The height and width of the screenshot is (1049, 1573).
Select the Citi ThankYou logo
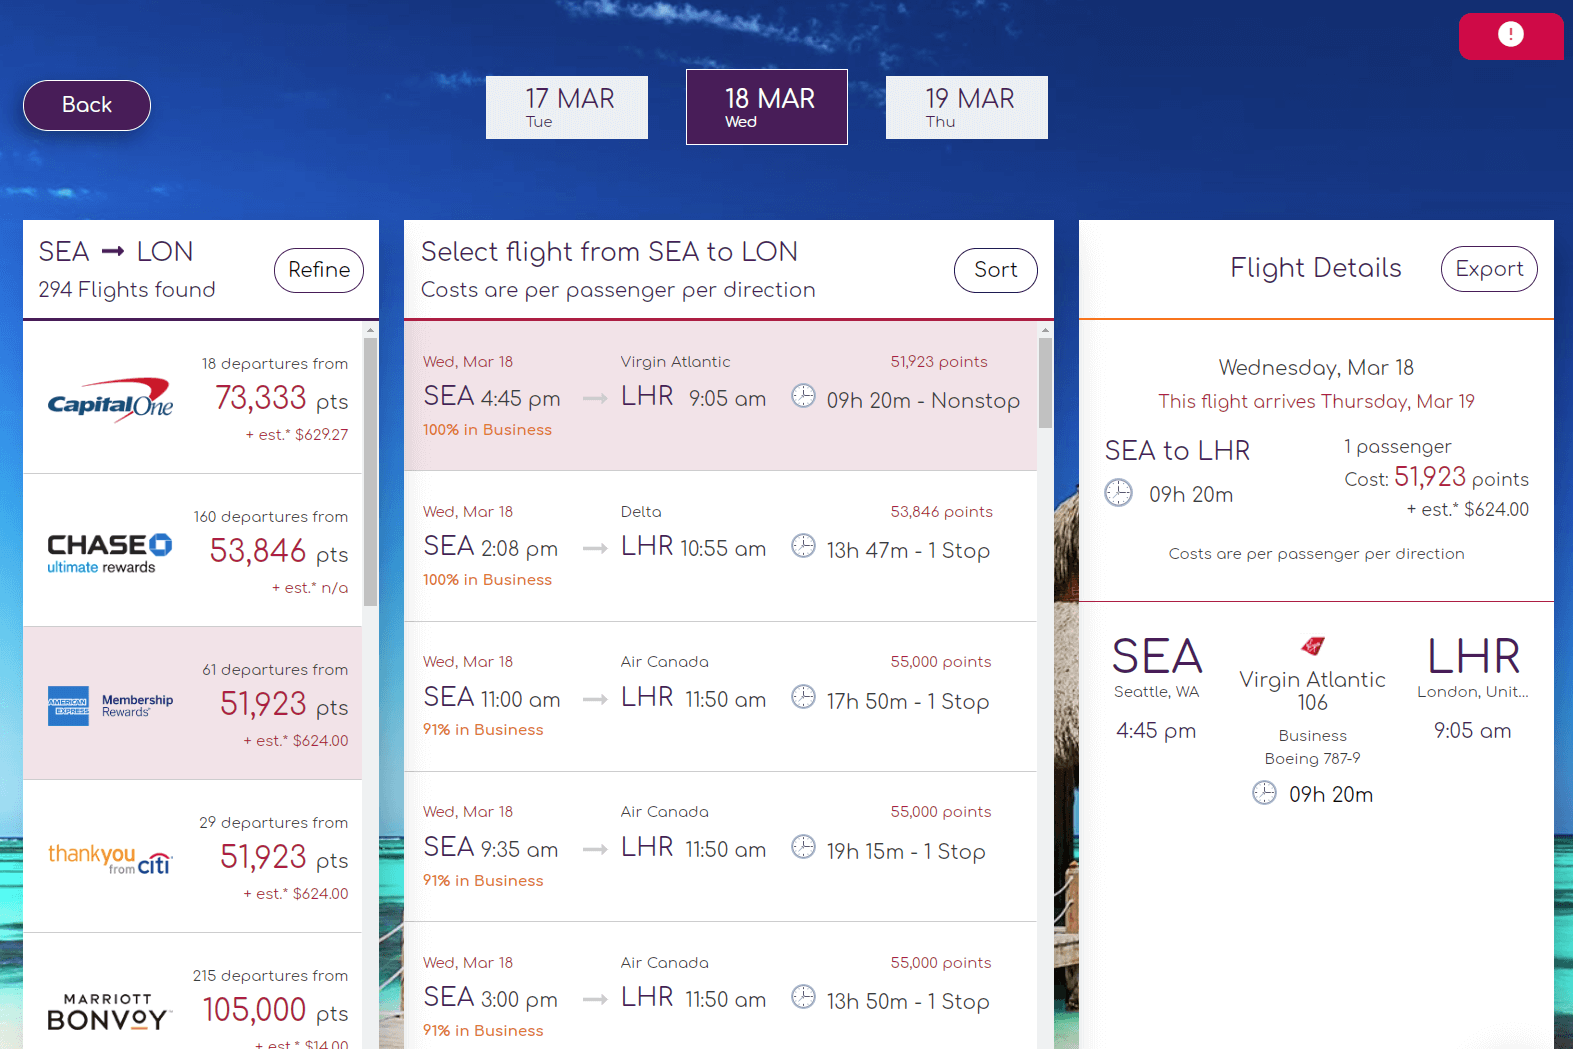point(110,858)
